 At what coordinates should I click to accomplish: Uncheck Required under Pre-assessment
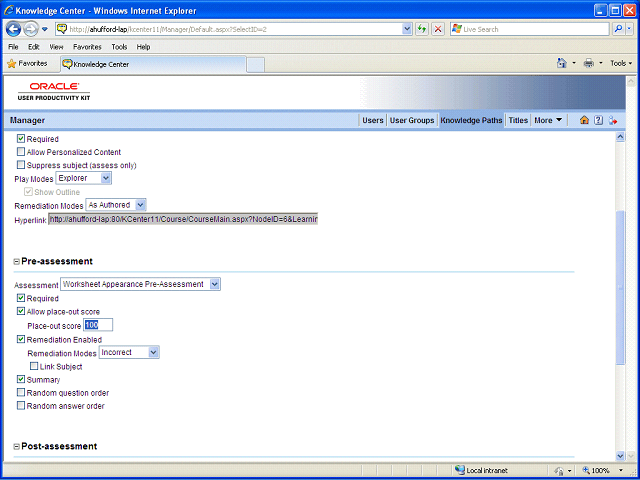(21, 298)
